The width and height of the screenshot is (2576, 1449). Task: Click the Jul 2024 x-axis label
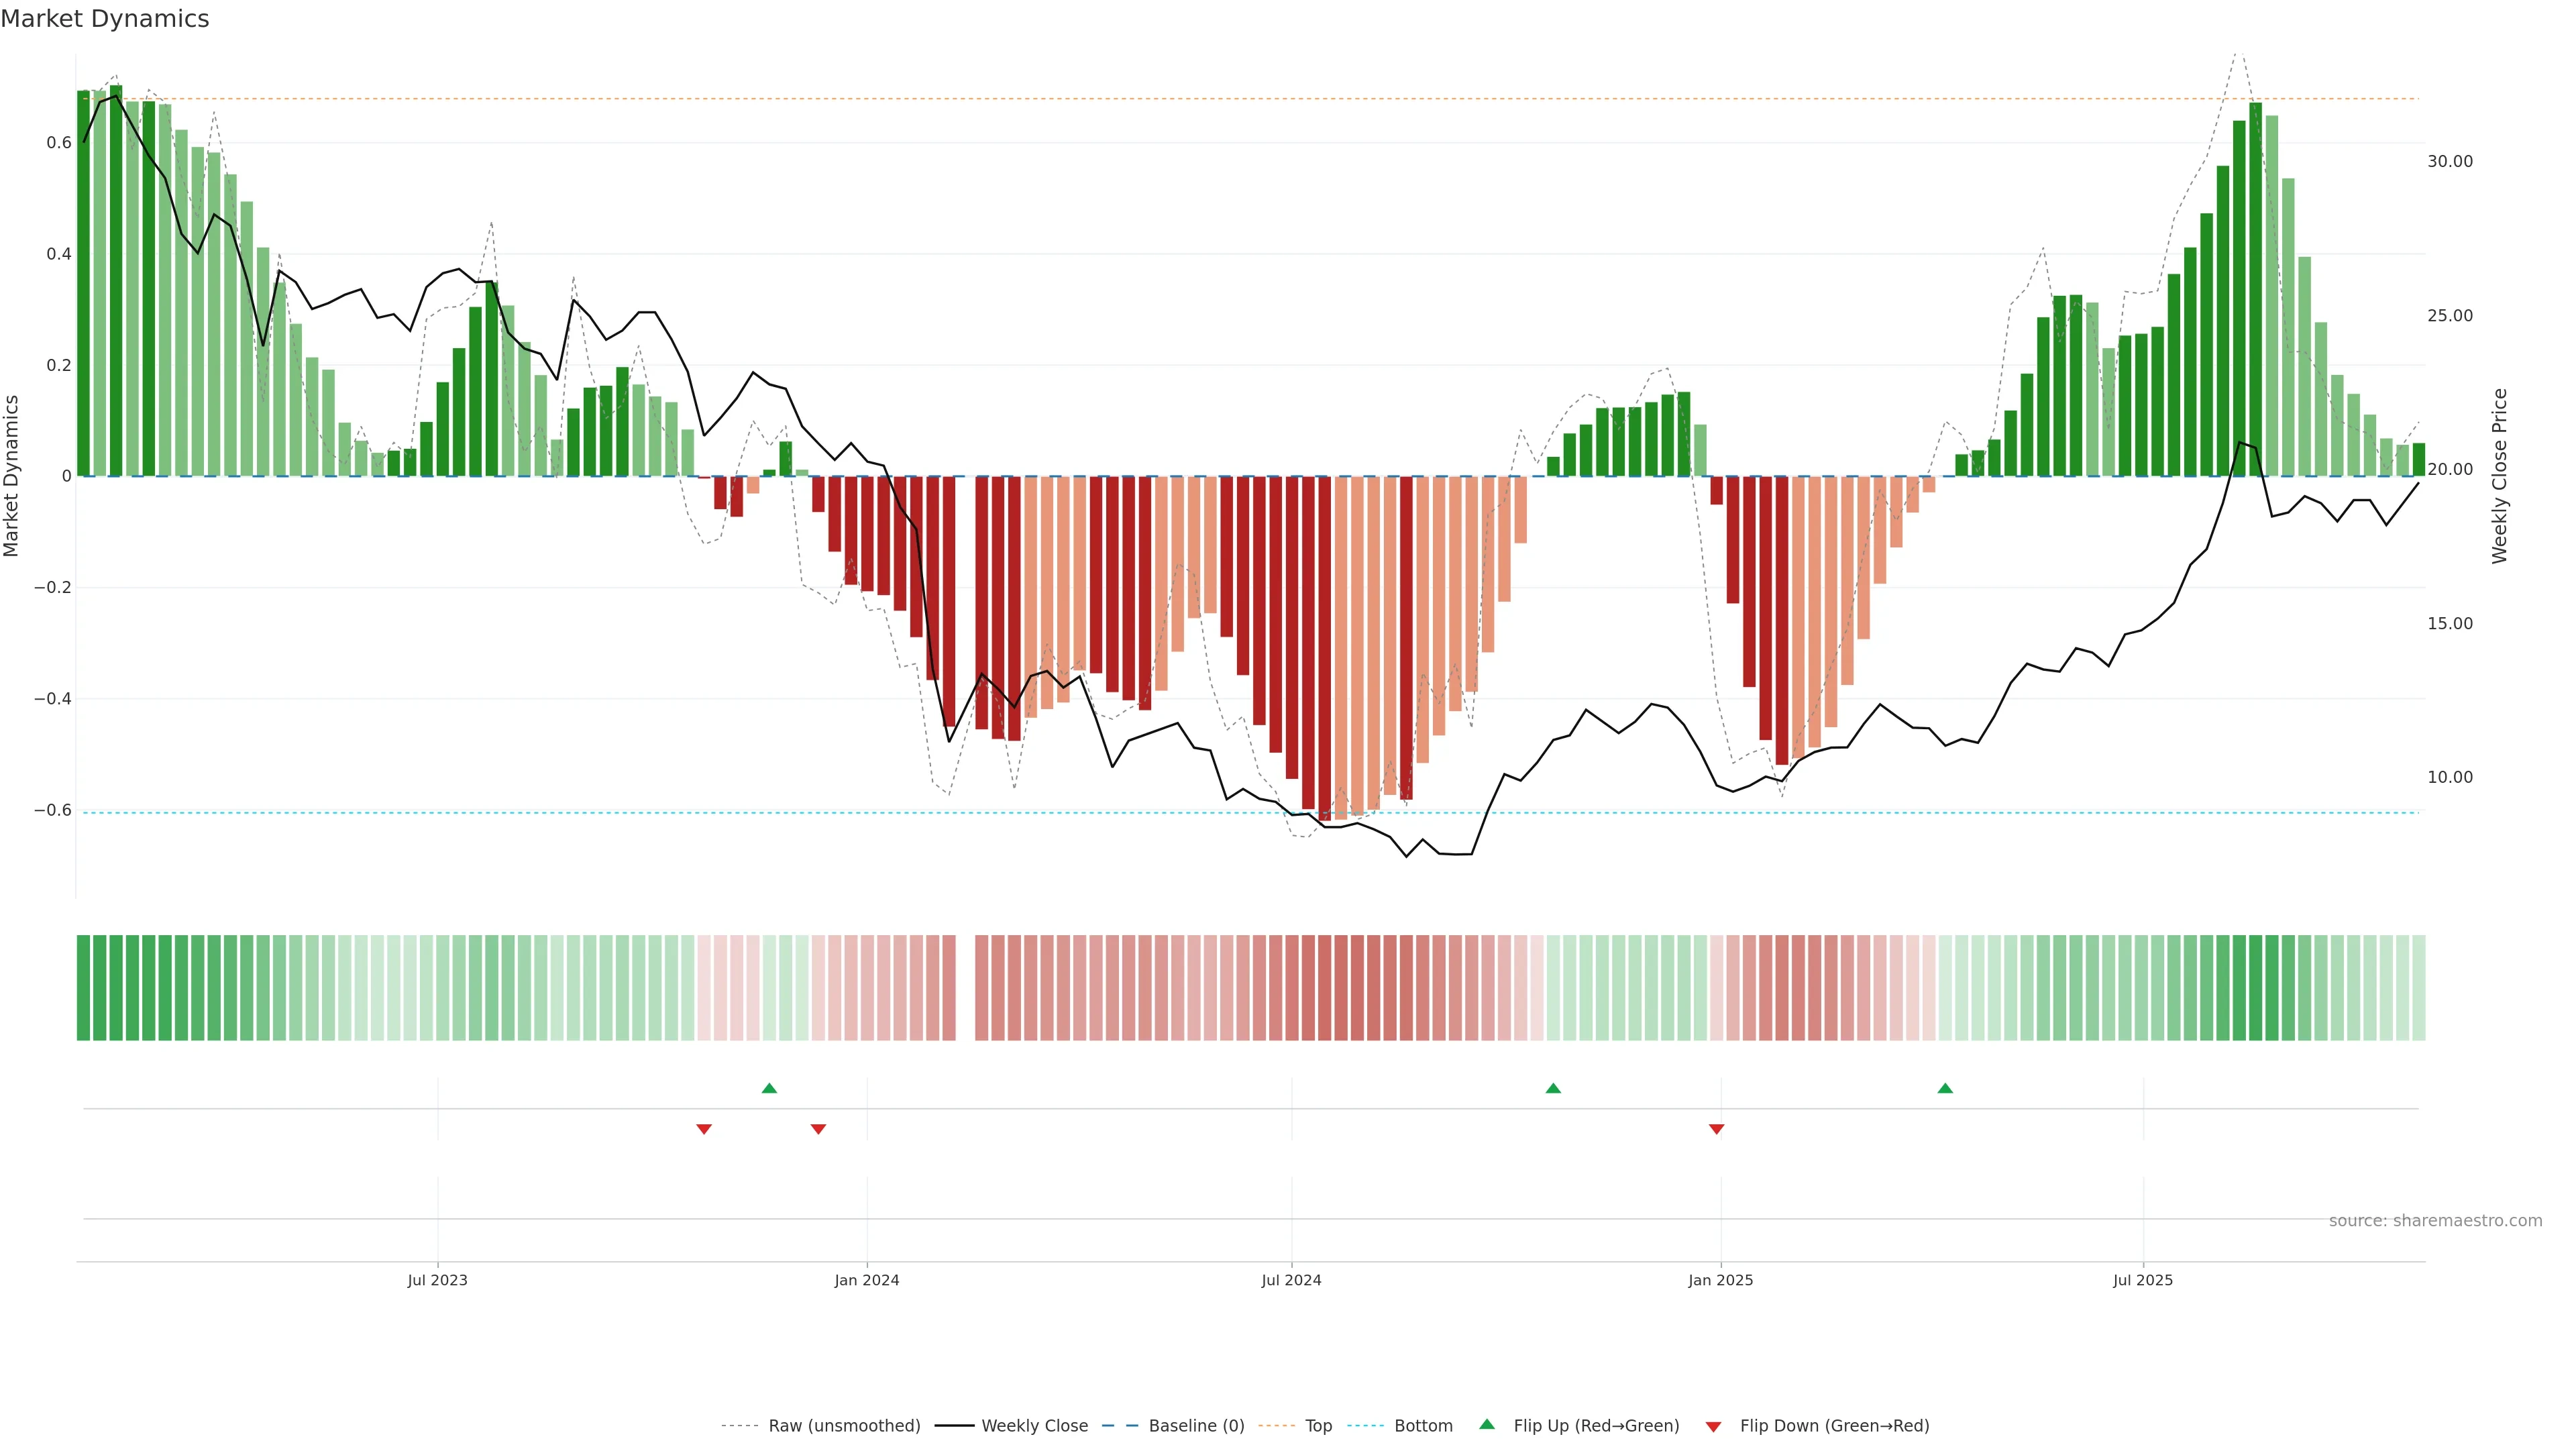[1291, 1280]
